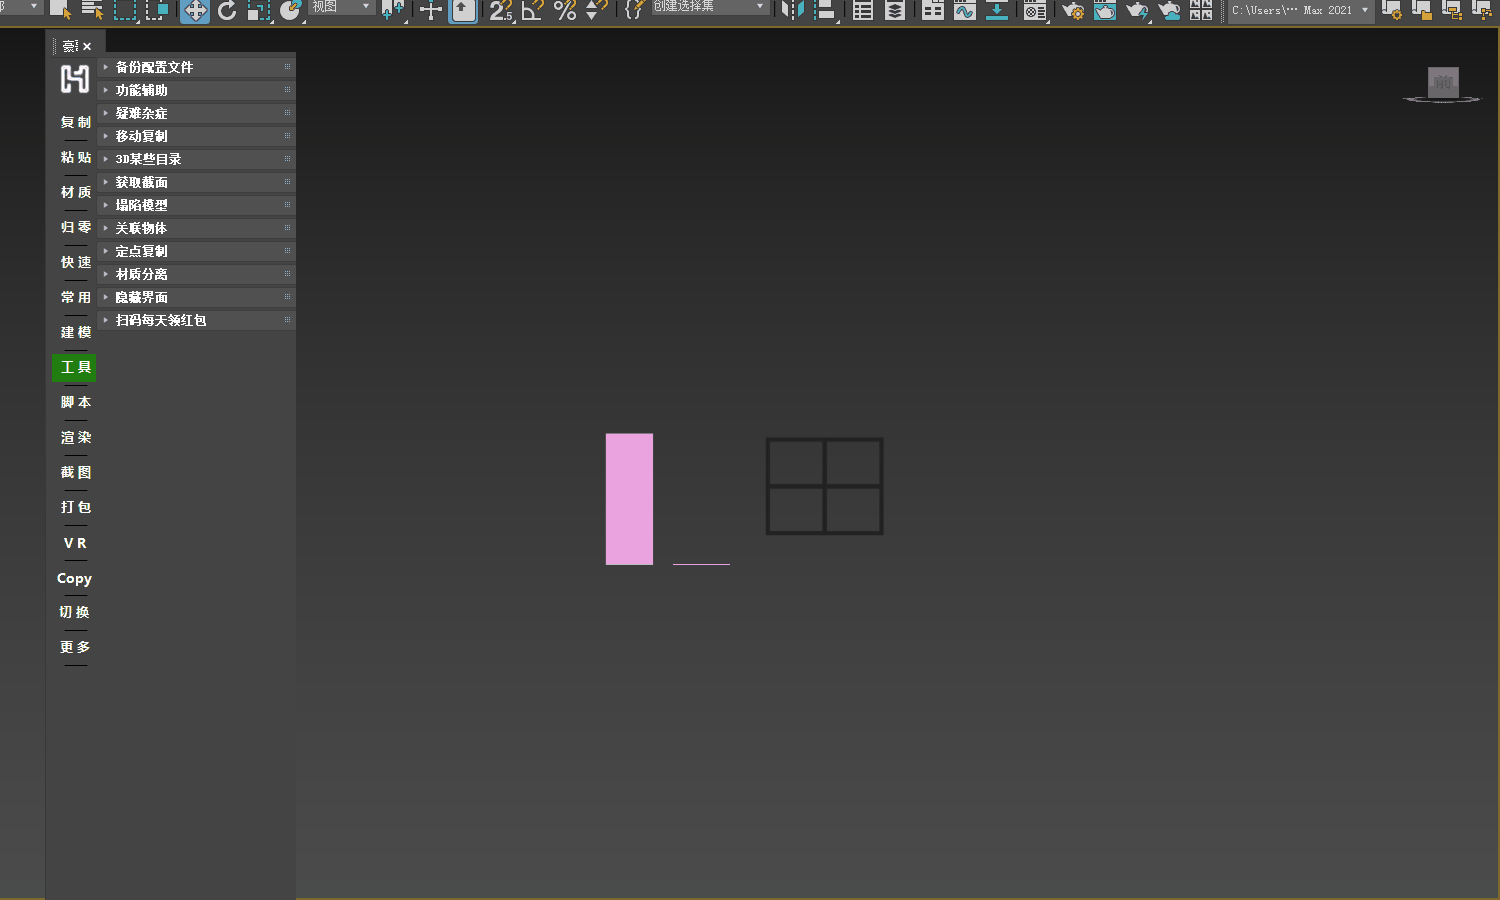Open the Schematic View icon
Screen dimensions: 1500x900
997,10
